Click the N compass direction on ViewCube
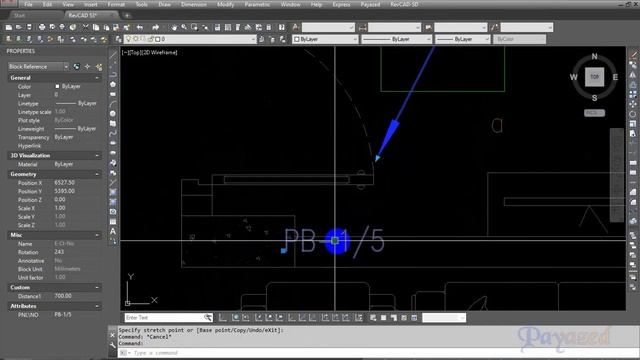Viewport: 640px width, 360px height. click(594, 57)
